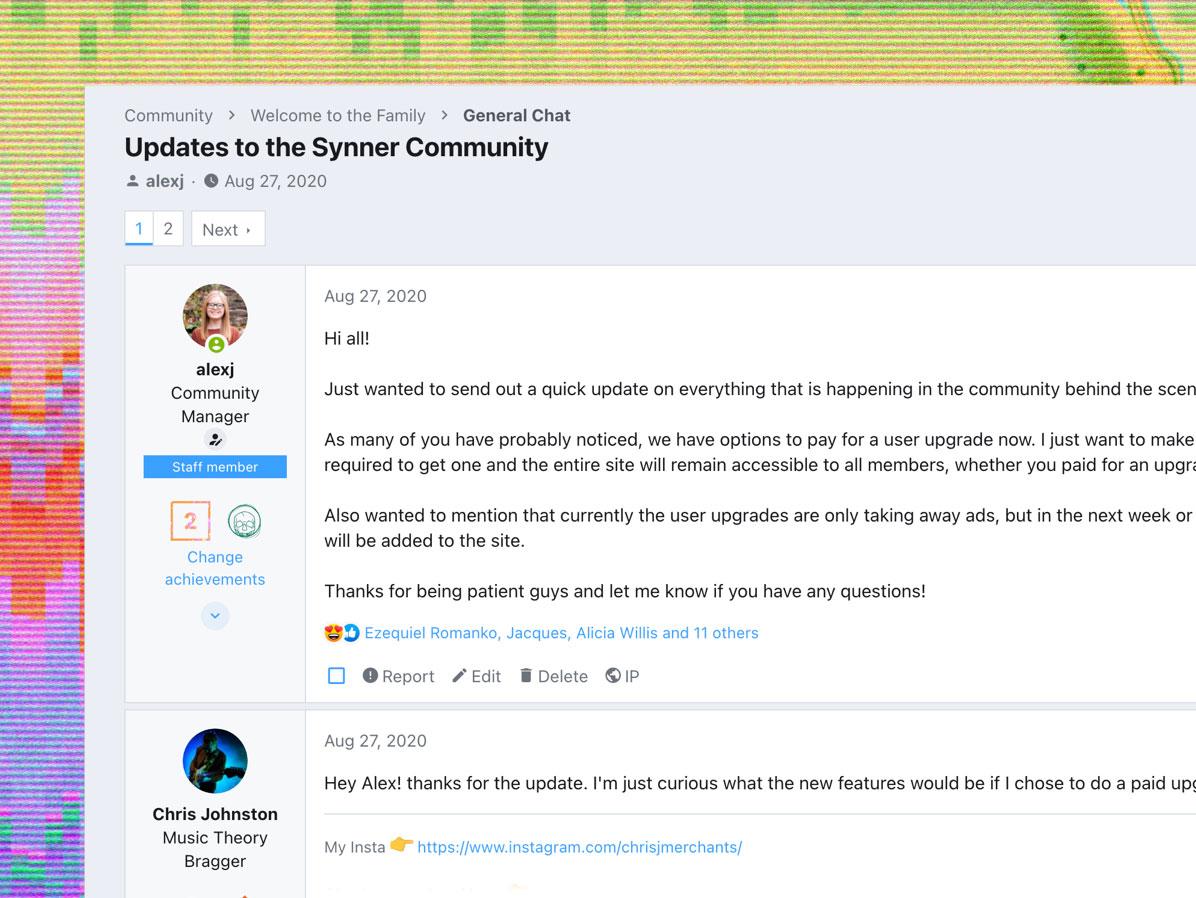This screenshot has height=898, width=1196.
Task: Go to the Next page of the thread
Action: 227,229
